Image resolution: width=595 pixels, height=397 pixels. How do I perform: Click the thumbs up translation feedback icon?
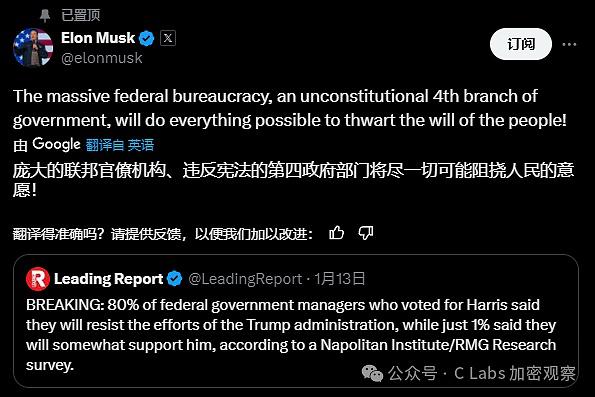point(336,233)
